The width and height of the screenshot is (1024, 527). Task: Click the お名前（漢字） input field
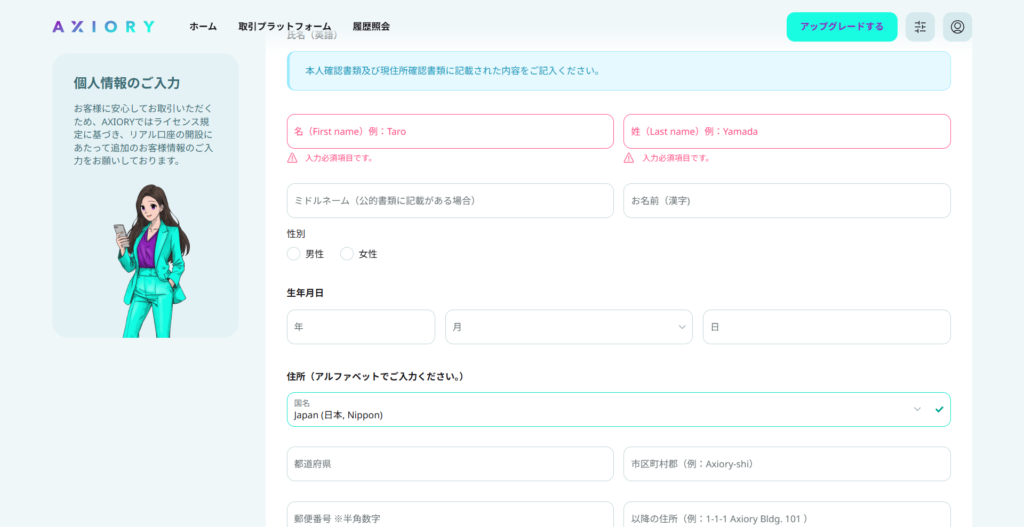787,200
